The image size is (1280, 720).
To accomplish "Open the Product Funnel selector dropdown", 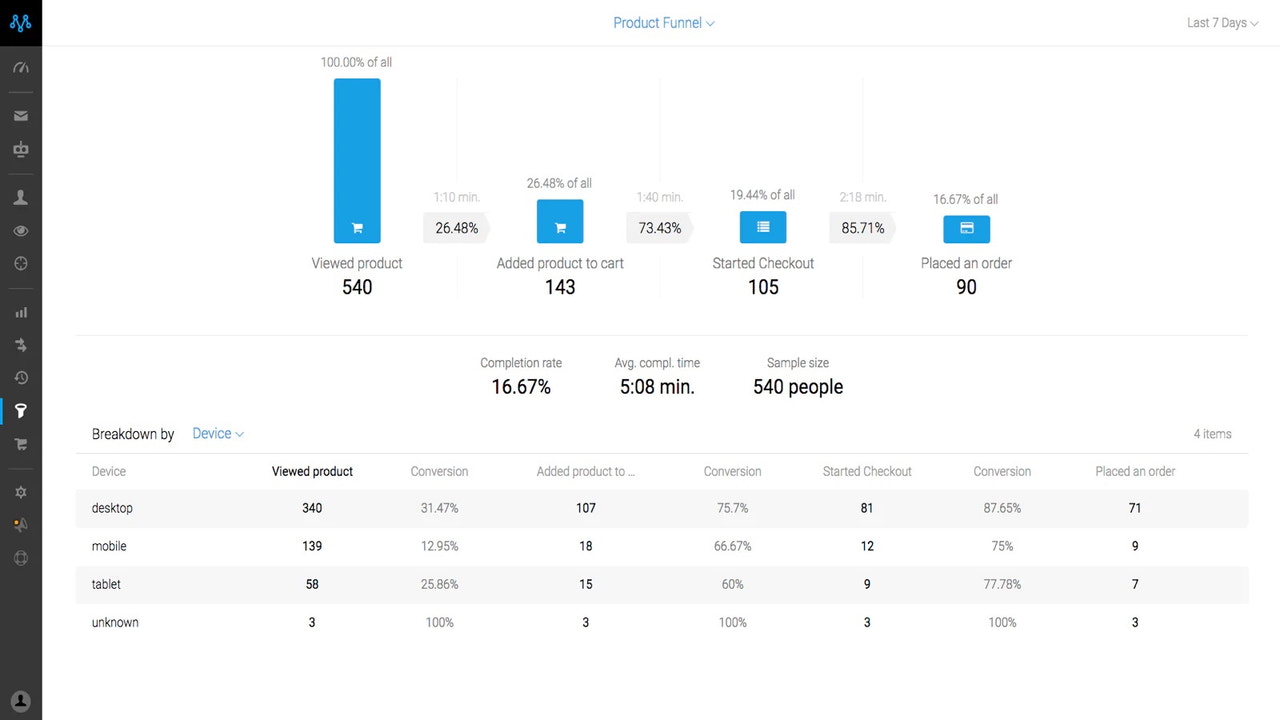I will (663, 22).
